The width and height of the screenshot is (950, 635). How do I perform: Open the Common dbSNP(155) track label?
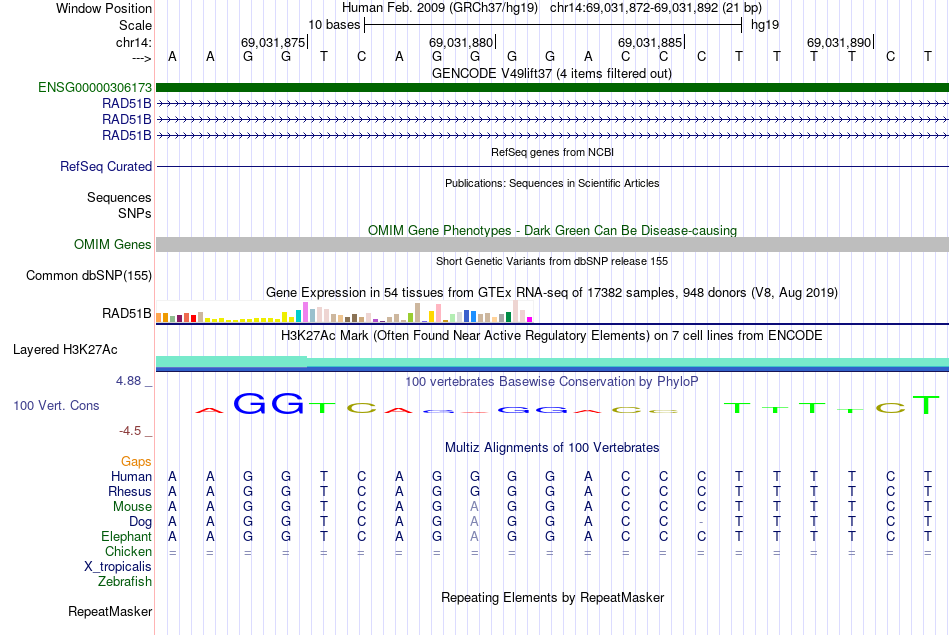coord(88,275)
